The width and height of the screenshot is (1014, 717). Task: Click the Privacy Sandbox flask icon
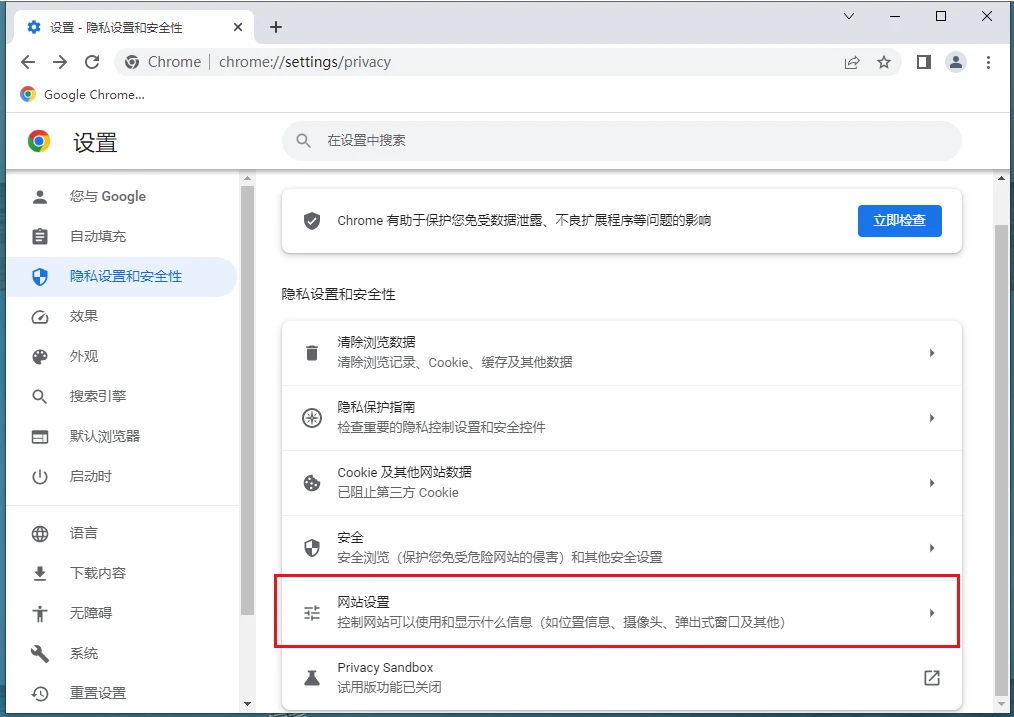click(312, 678)
